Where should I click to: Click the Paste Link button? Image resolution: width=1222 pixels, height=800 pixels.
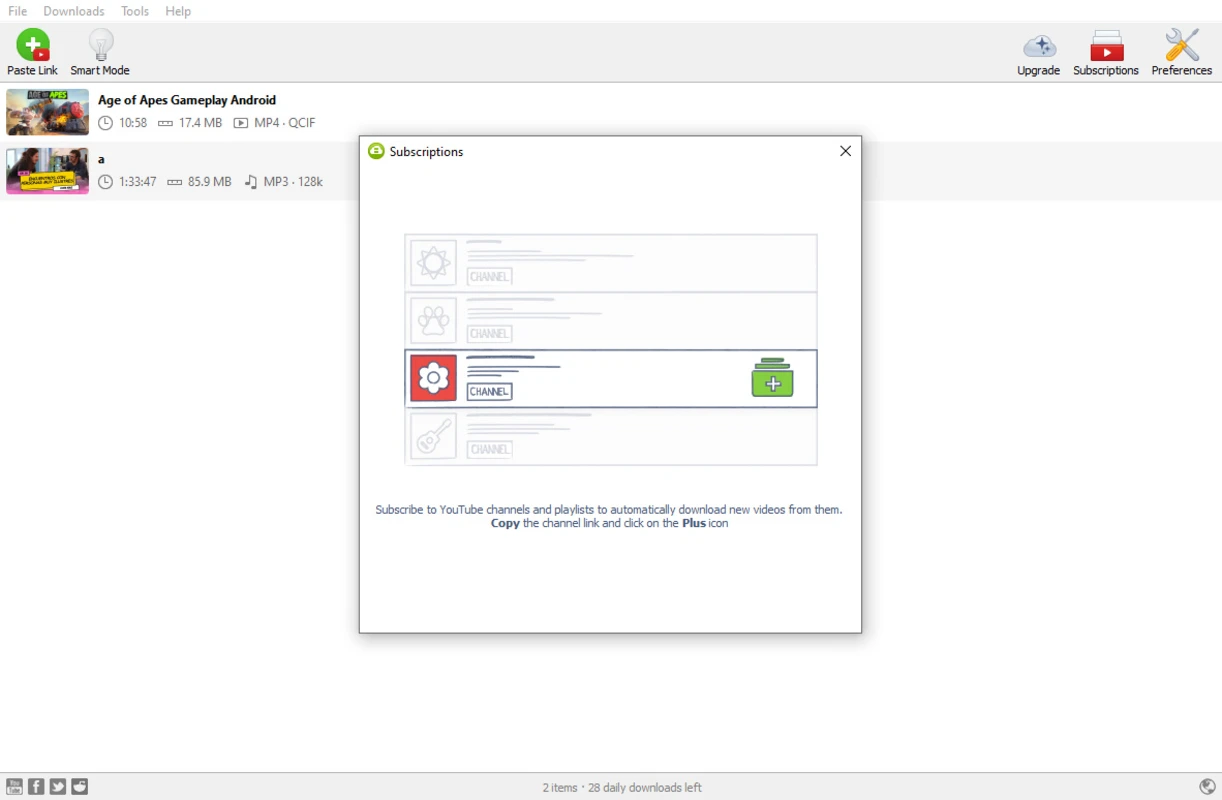pyautogui.click(x=32, y=52)
